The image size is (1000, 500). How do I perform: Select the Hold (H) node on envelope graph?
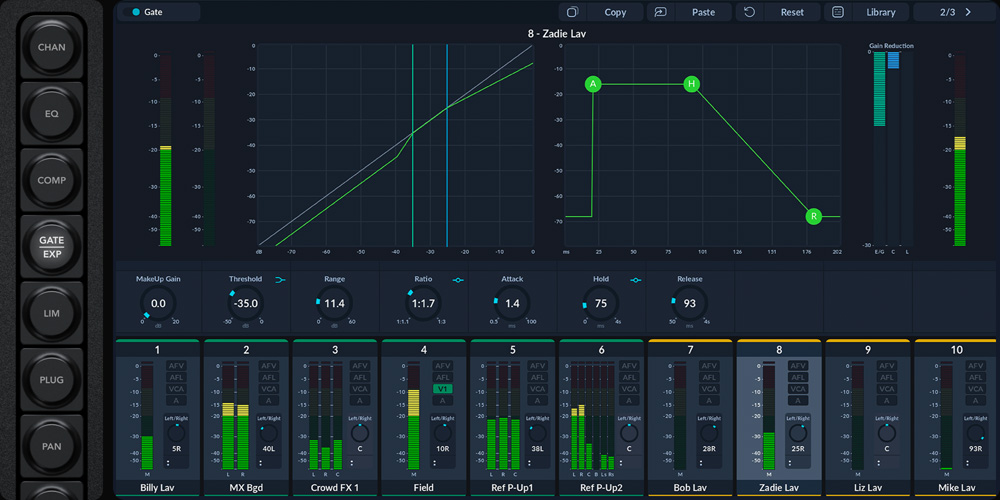[692, 84]
